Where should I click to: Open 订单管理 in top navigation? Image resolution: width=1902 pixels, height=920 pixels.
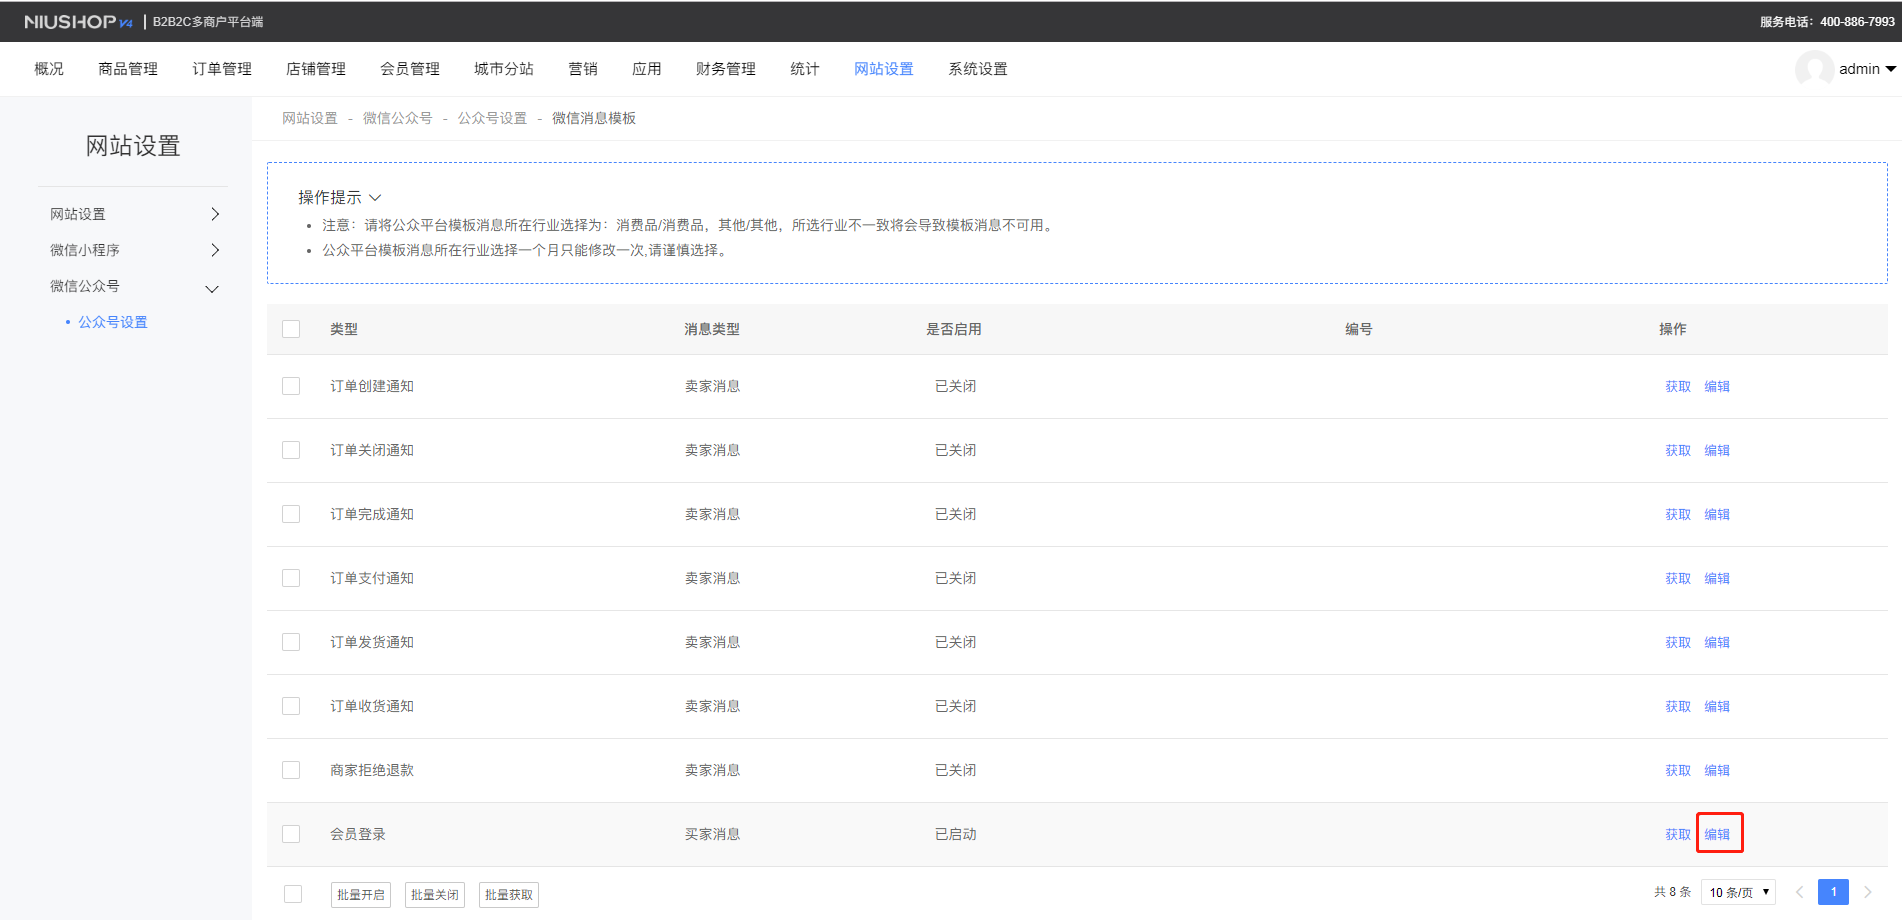222,69
